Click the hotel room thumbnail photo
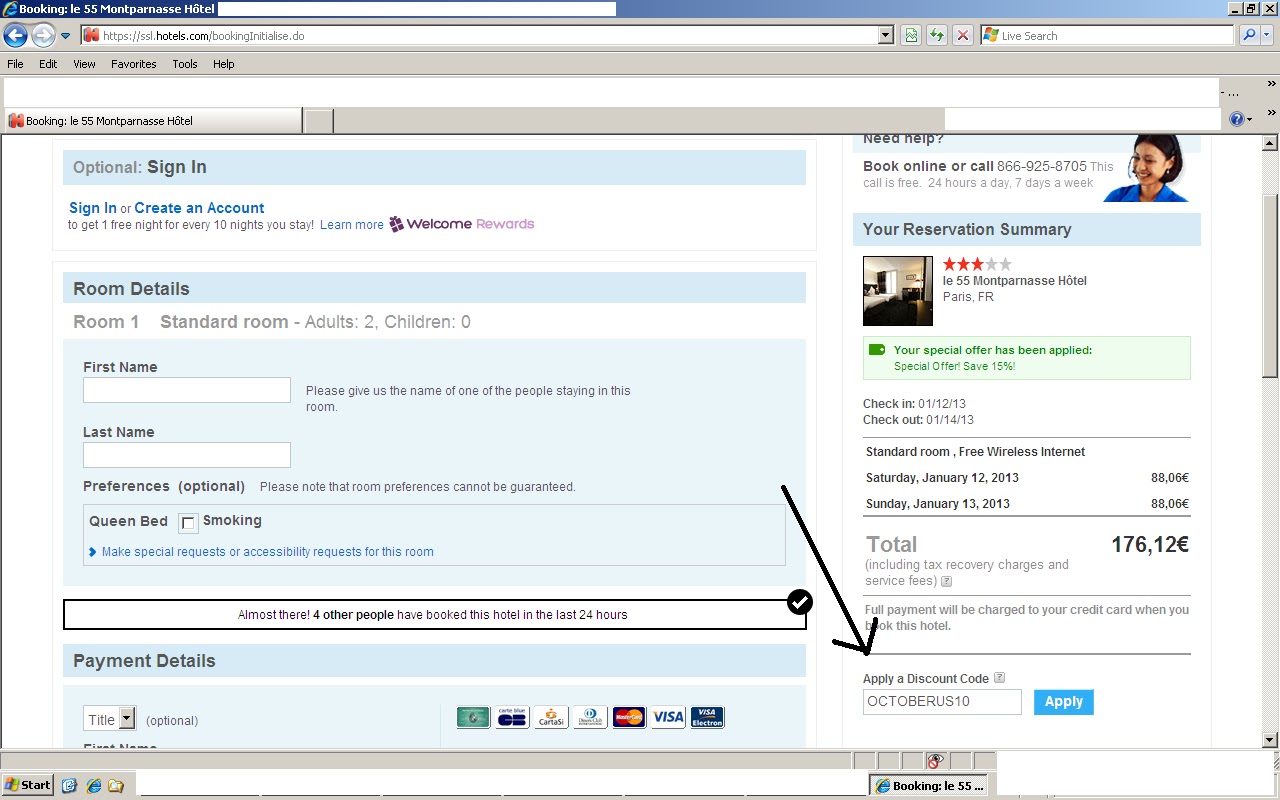The image size is (1280, 800). click(x=898, y=291)
